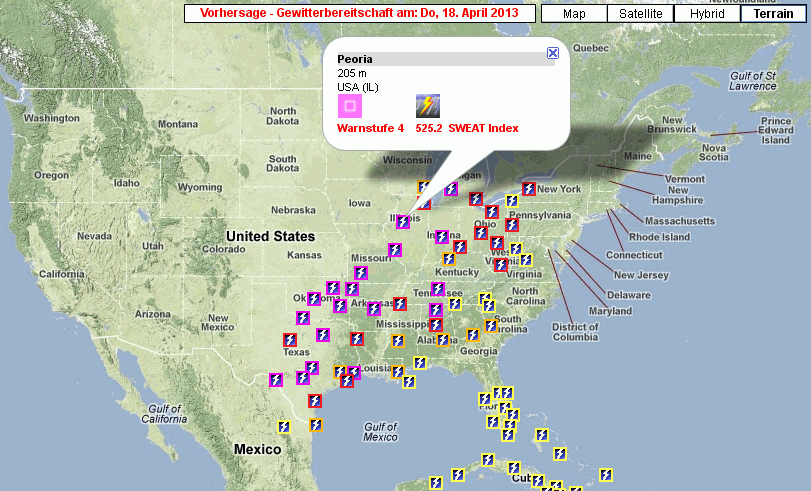The height and width of the screenshot is (491, 811).
Task: Click the Warnstufe 4 red text
Action: [371, 128]
